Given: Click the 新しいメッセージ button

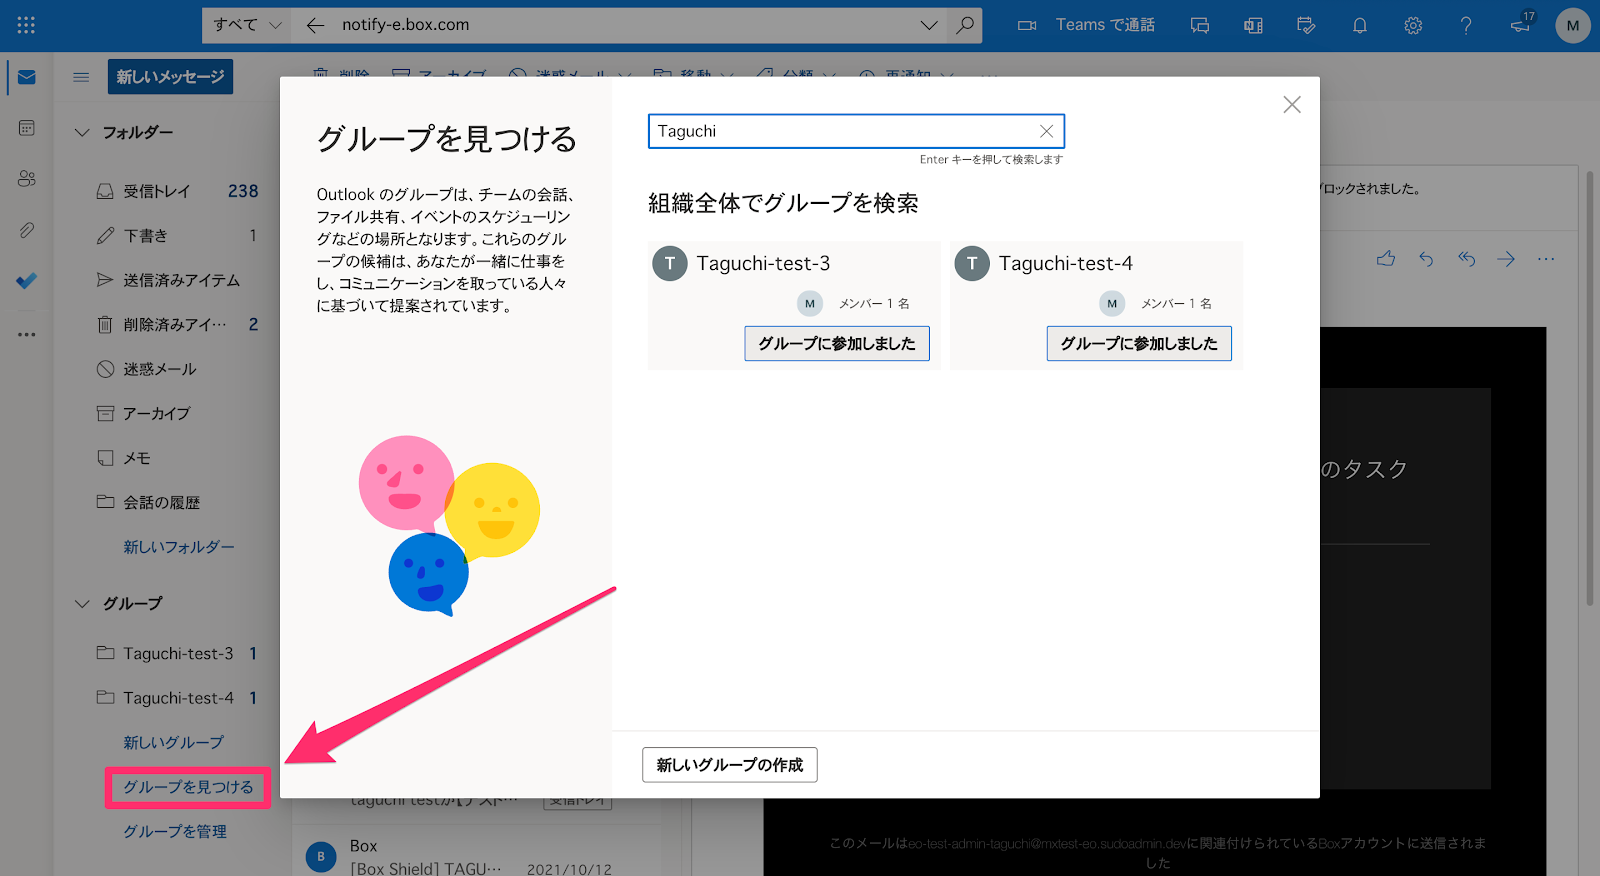Looking at the screenshot, I should coord(170,77).
